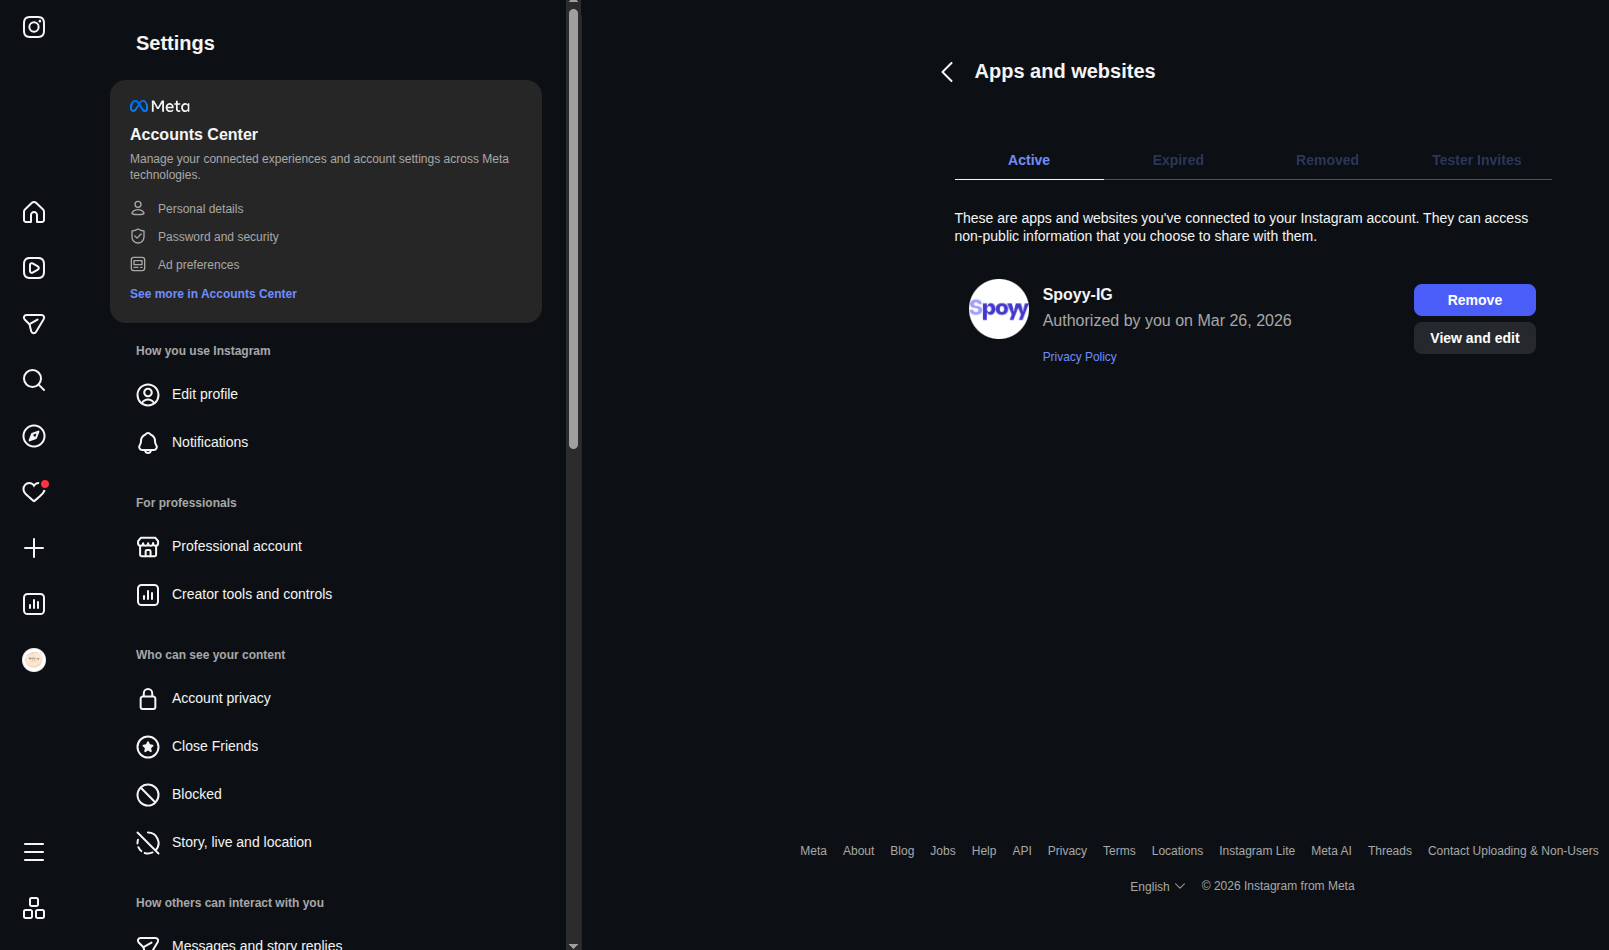
Task: Select Notifications settings item
Action: pyautogui.click(x=326, y=443)
